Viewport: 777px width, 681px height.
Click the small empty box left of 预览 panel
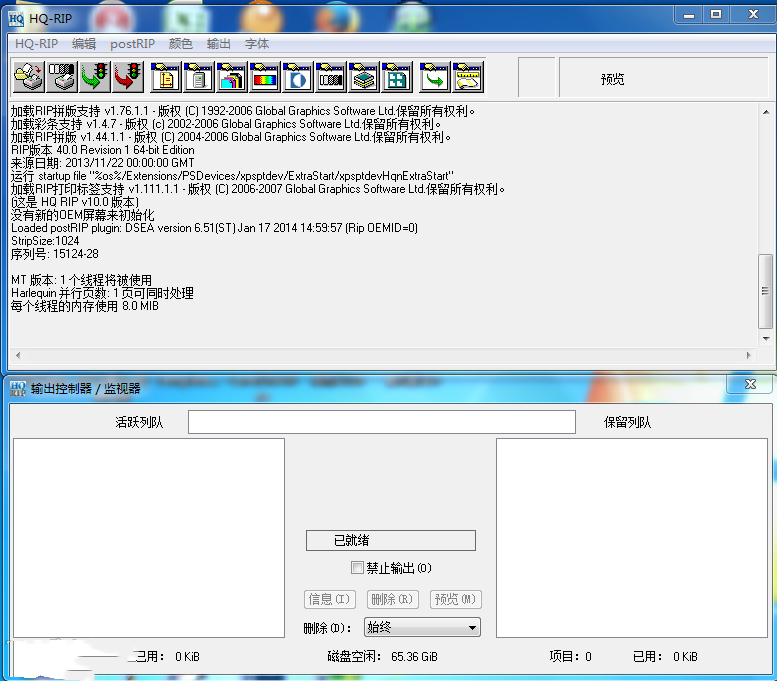pos(537,78)
